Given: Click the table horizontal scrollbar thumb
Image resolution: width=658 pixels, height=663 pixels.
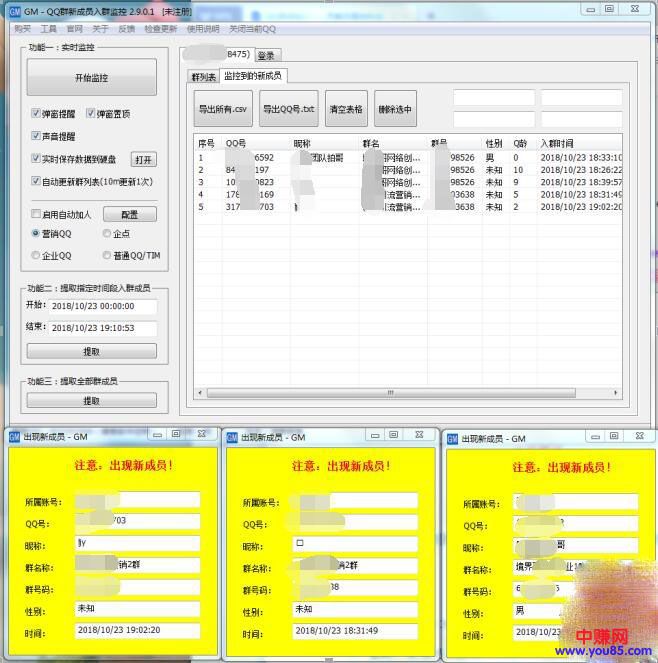Looking at the screenshot, I should tap(391, 393).
